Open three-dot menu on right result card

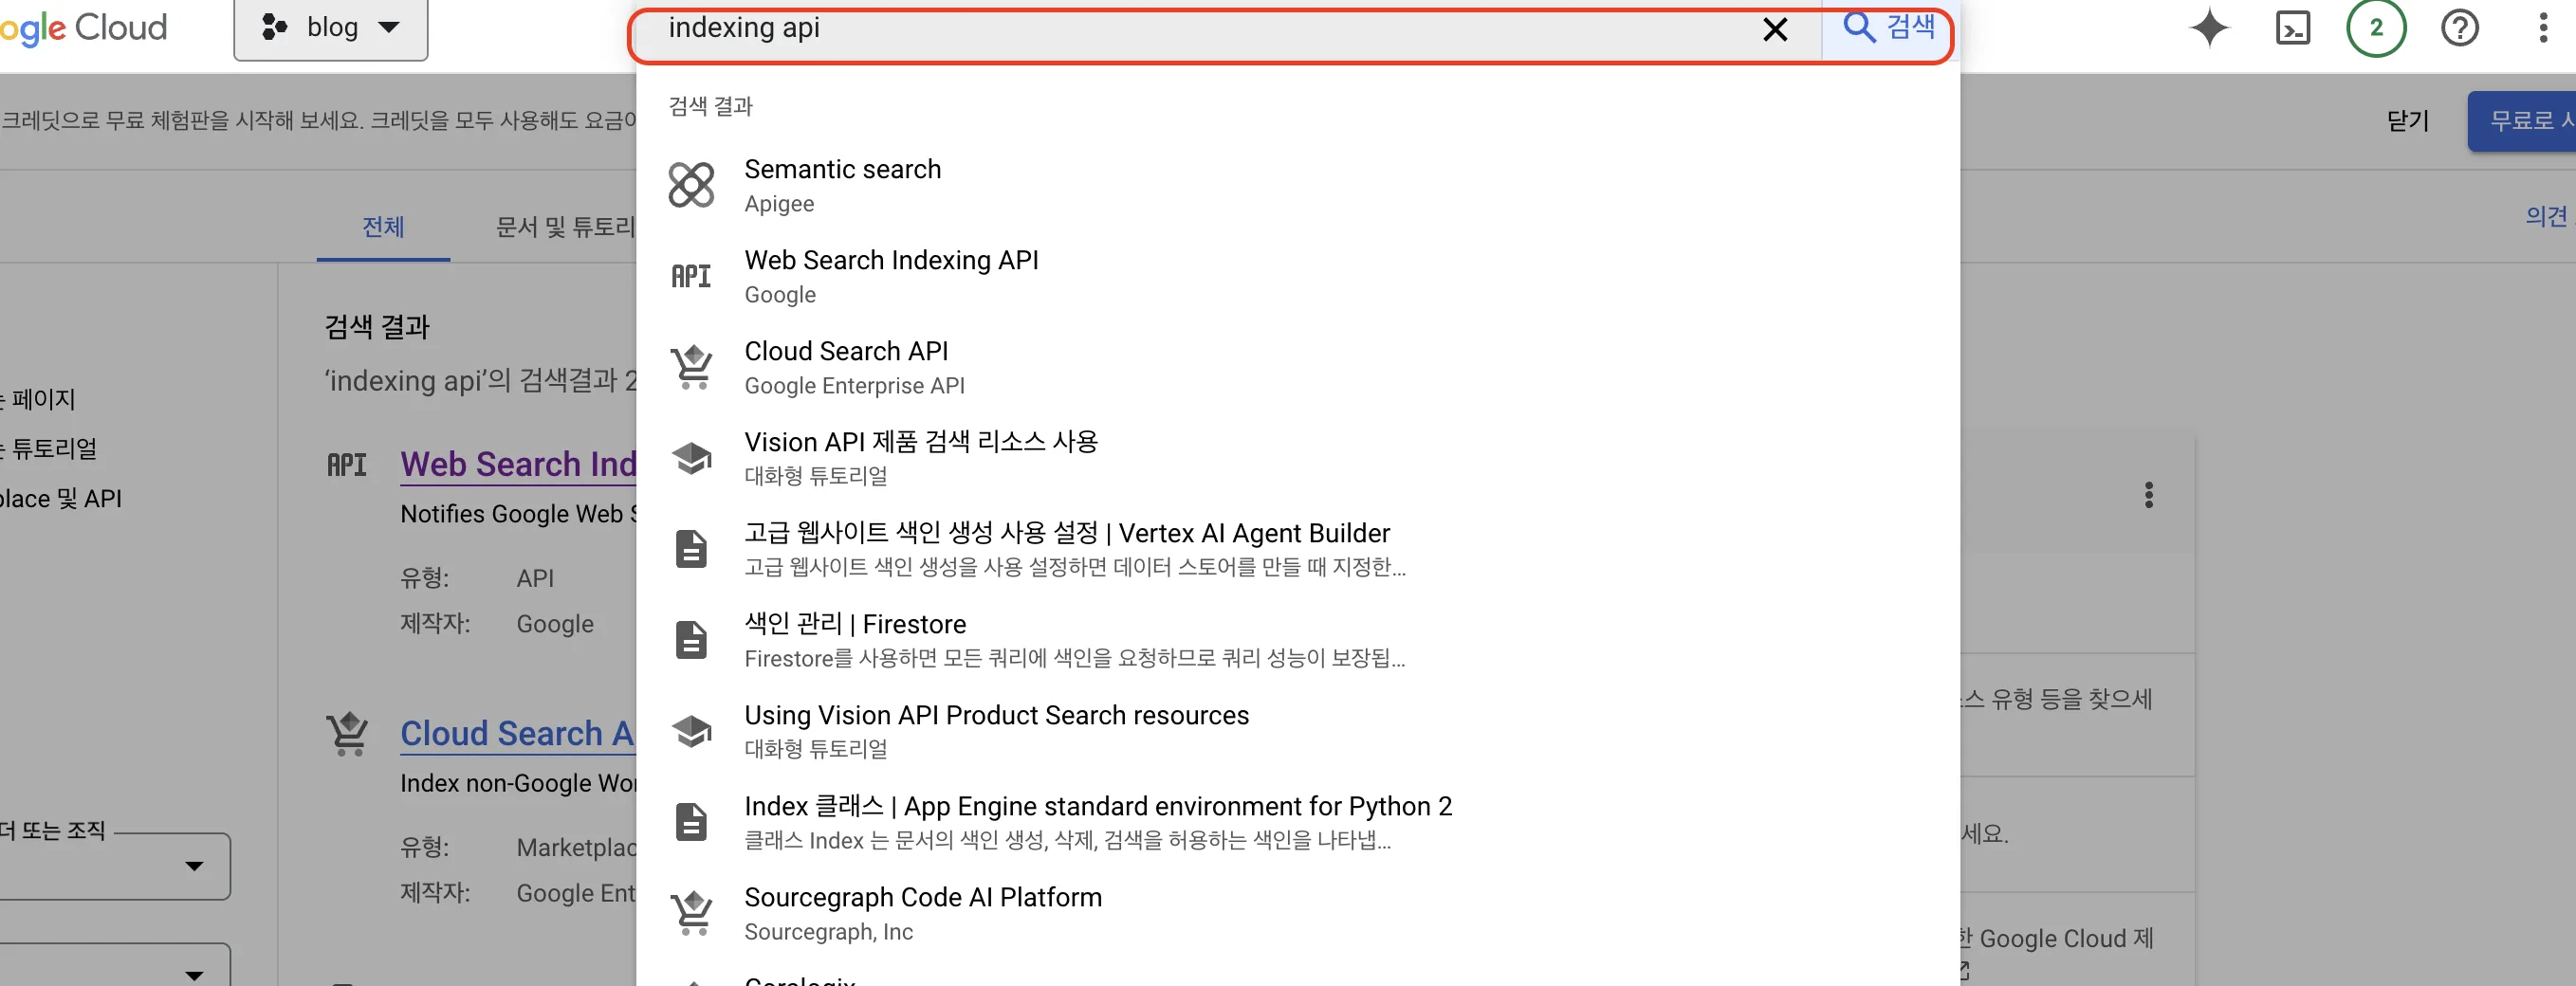[x=2148, y=495]
